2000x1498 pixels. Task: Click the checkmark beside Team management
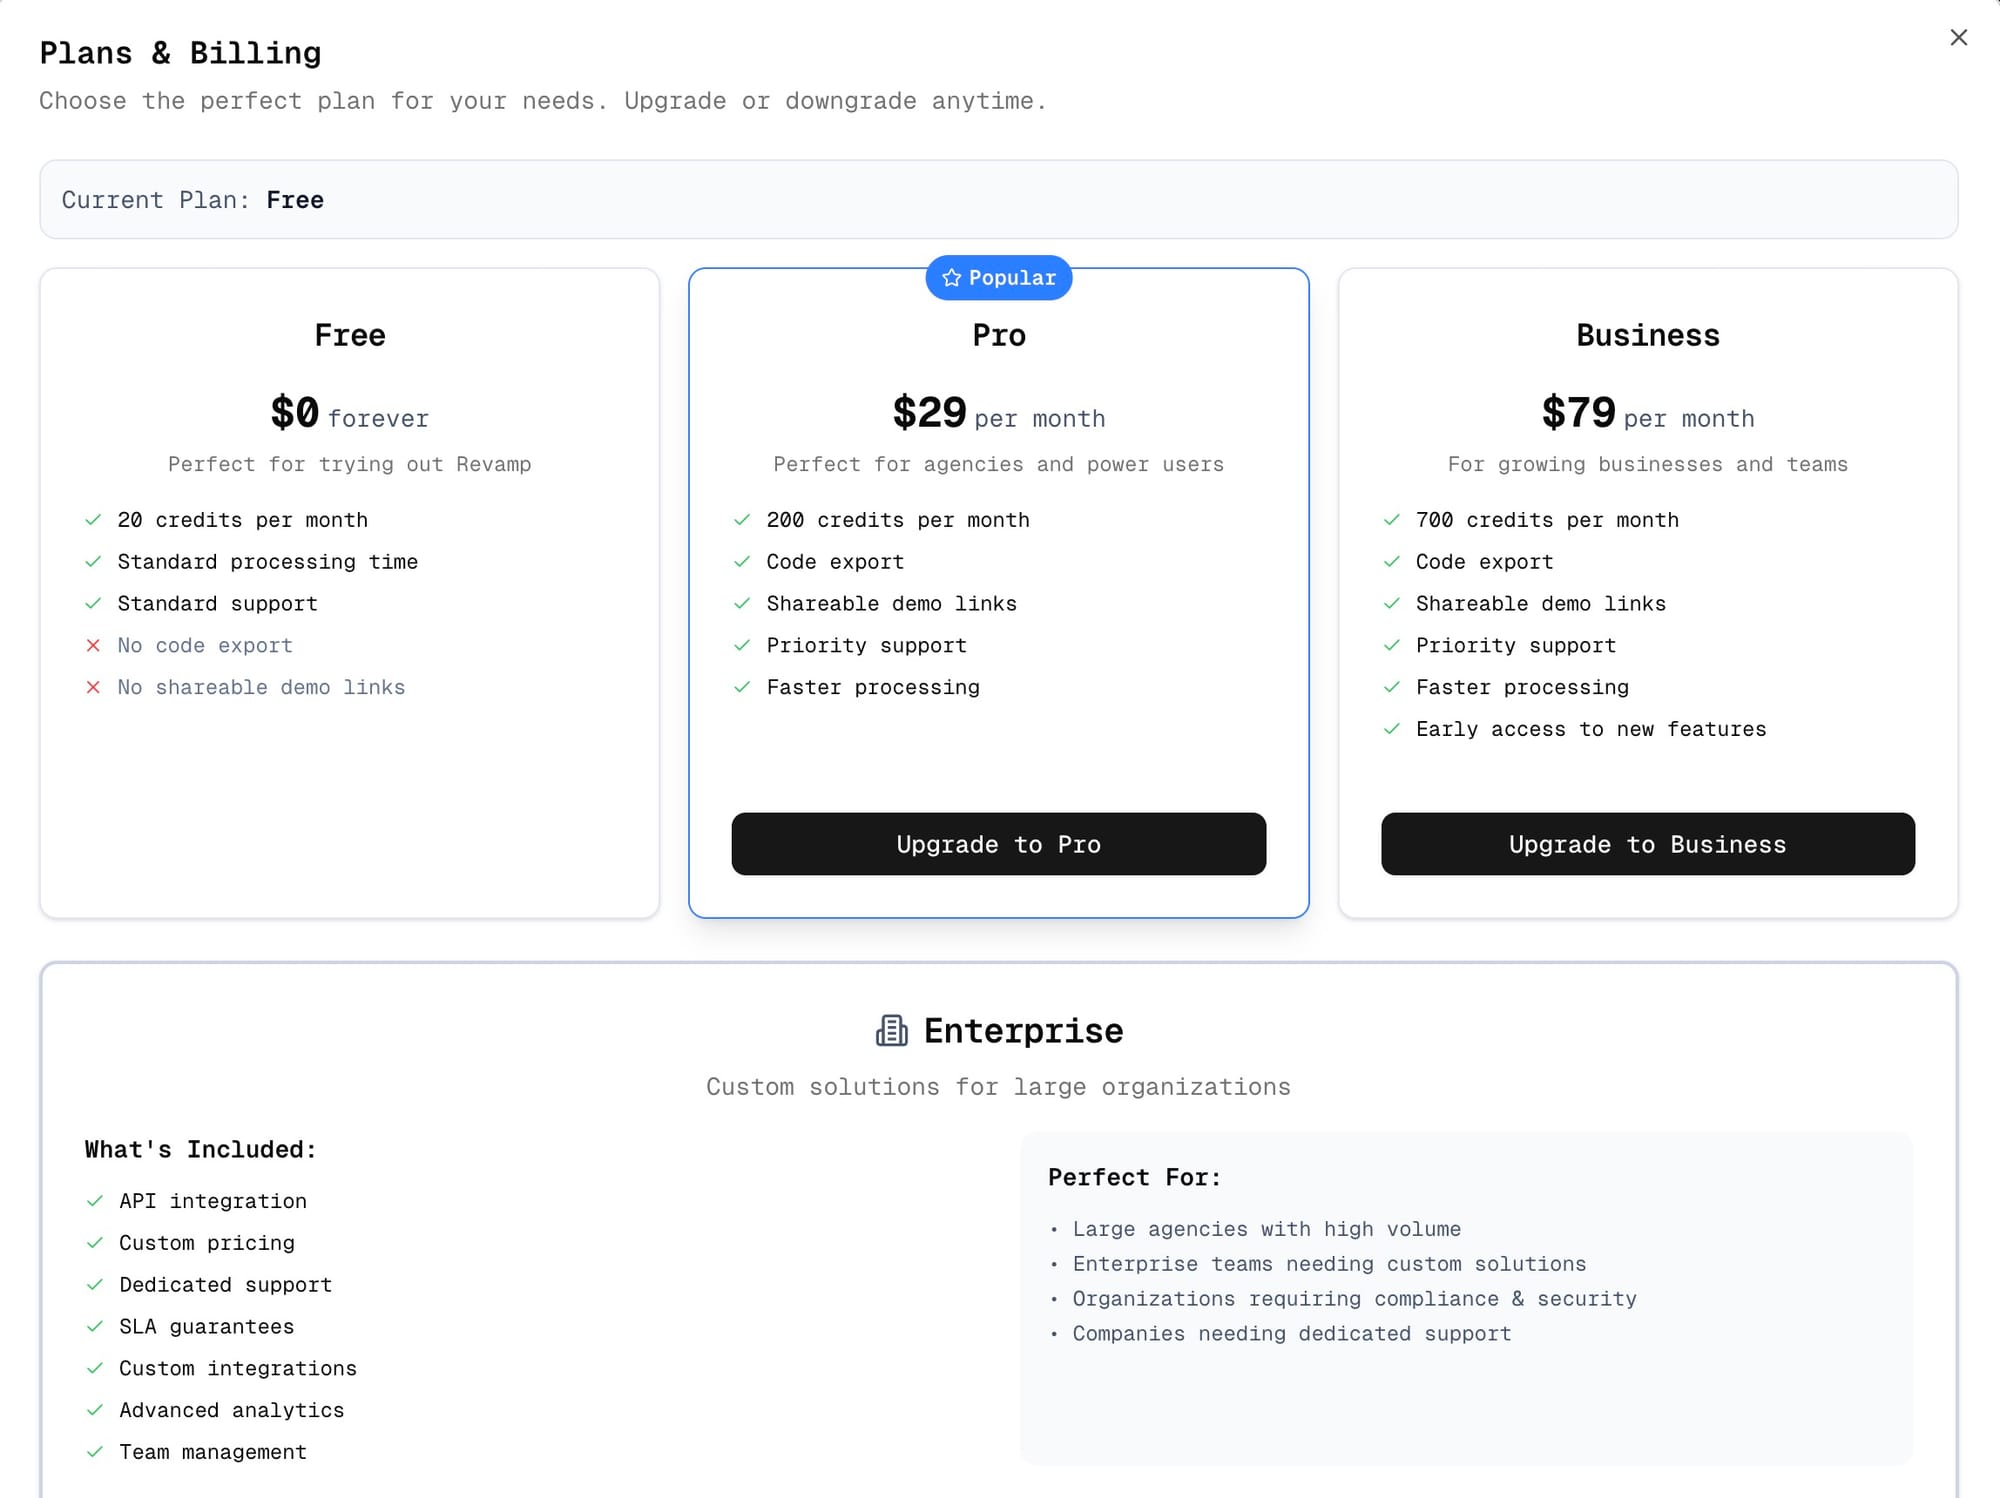(x=96, y=1452)
